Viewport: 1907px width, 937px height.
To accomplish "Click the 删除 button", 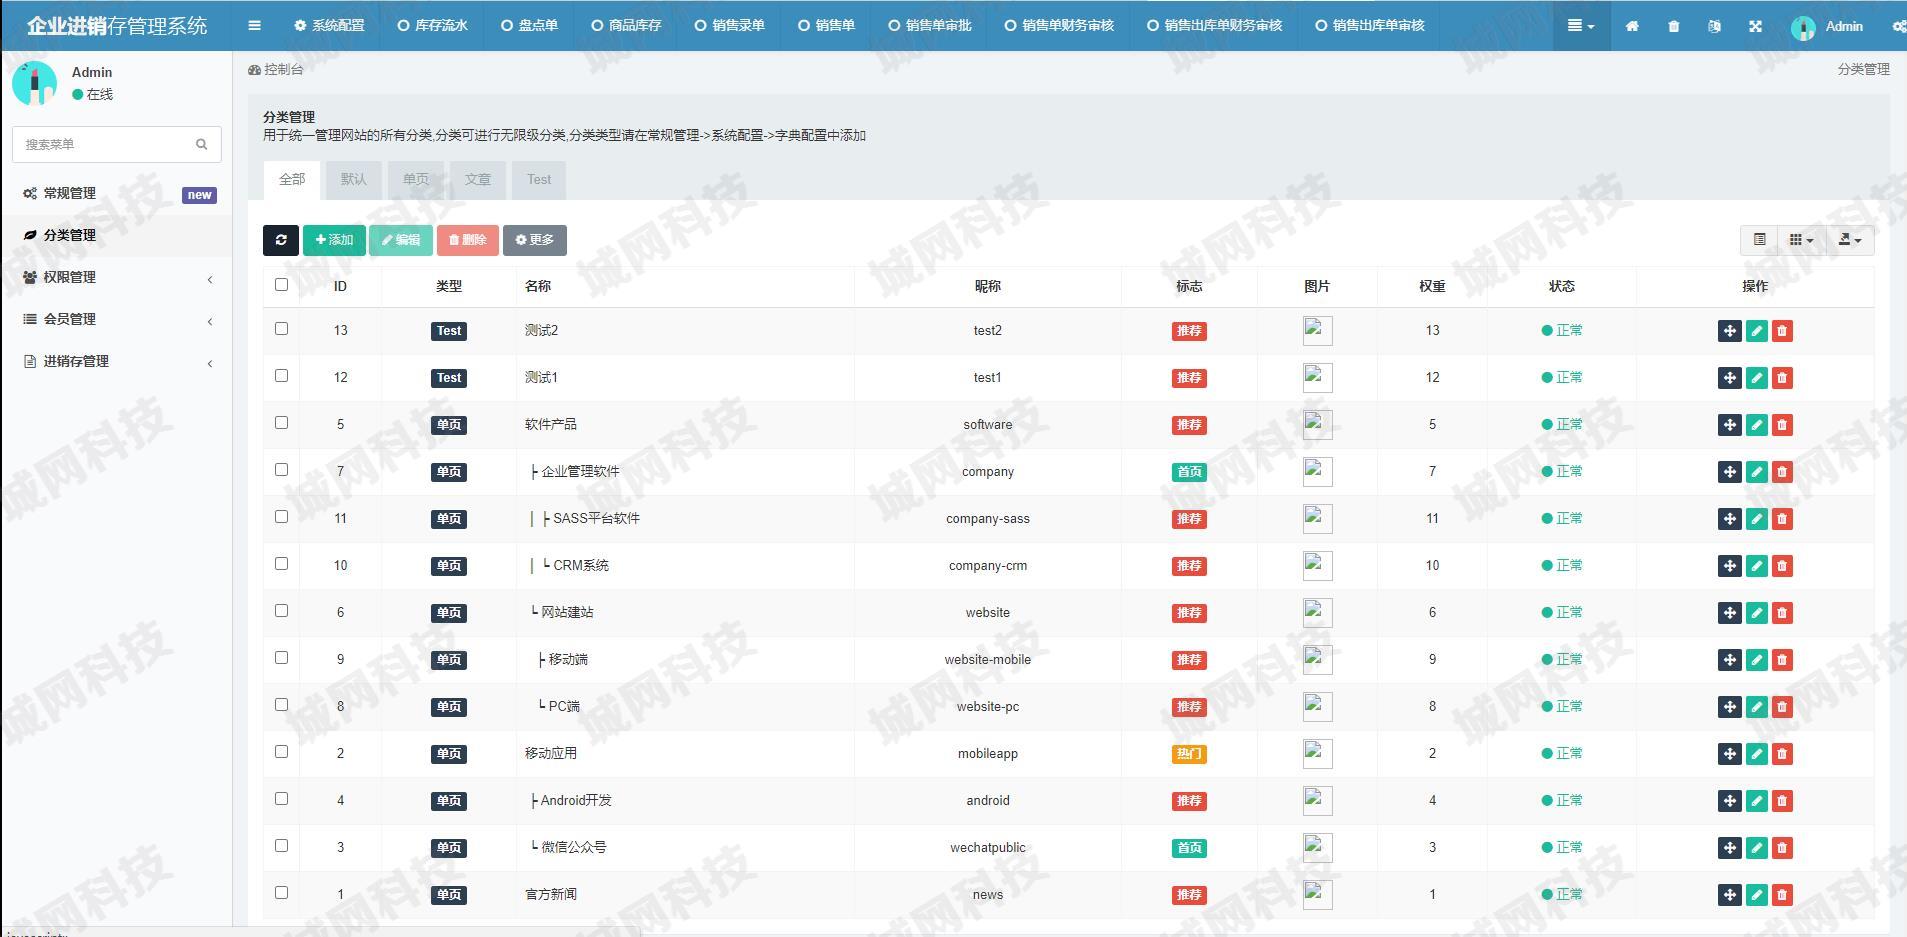I will [467, 240].
